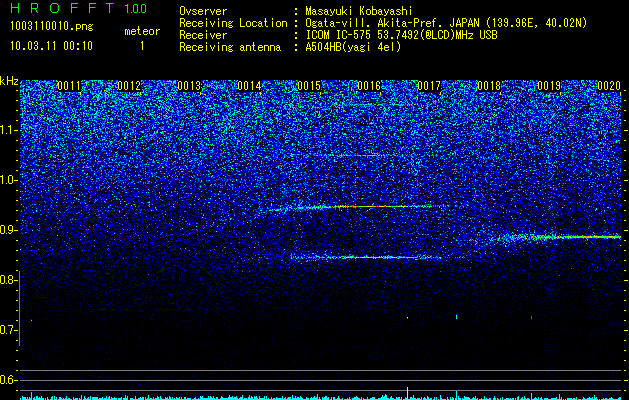Click the 0012 time marker
This screenshot has width=629, height=400.
pyautogui.click(x=129, y=86)
